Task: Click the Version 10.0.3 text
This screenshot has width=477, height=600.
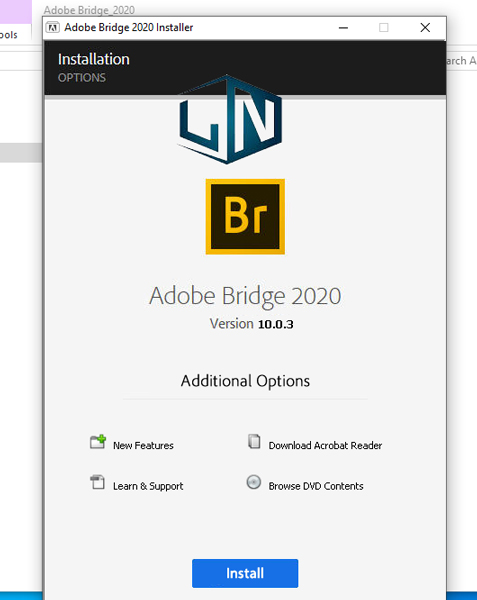Action: pos(251,324)
